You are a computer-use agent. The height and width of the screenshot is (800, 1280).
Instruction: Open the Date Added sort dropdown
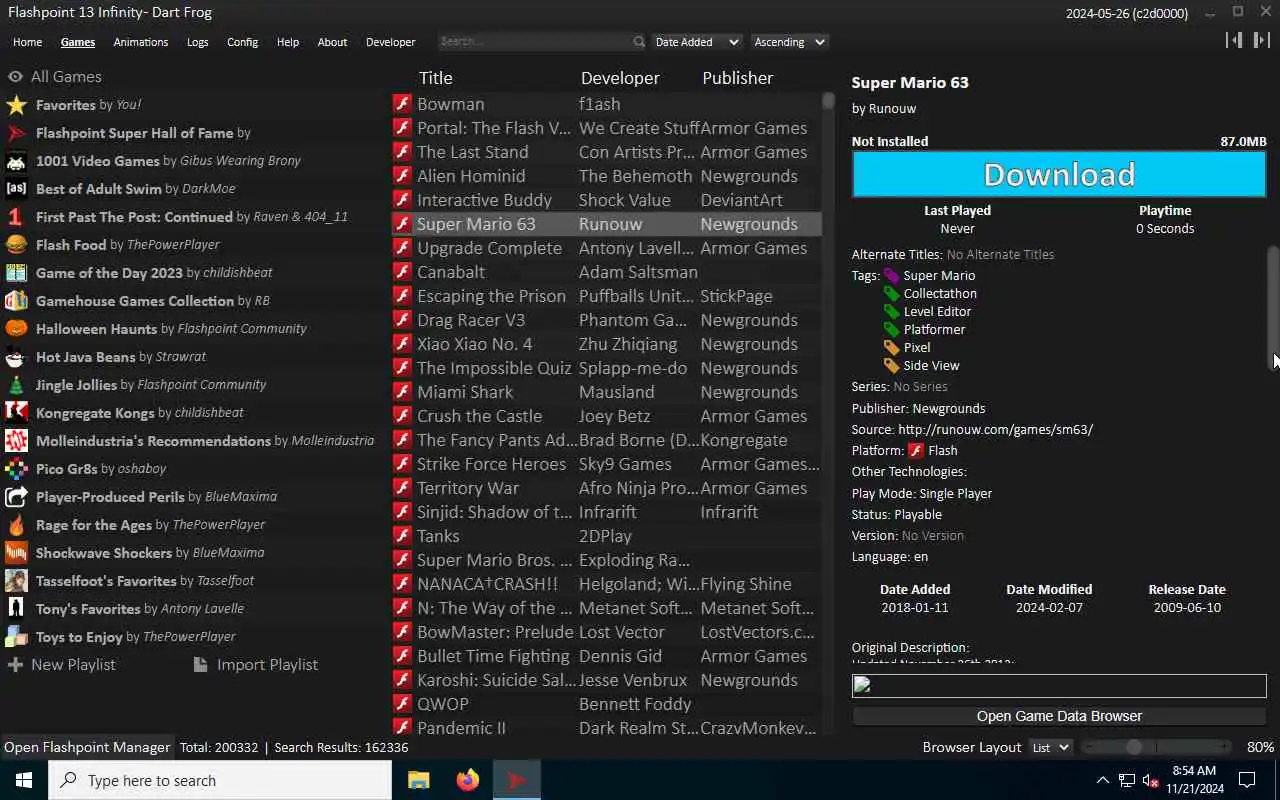coord(696,42)
